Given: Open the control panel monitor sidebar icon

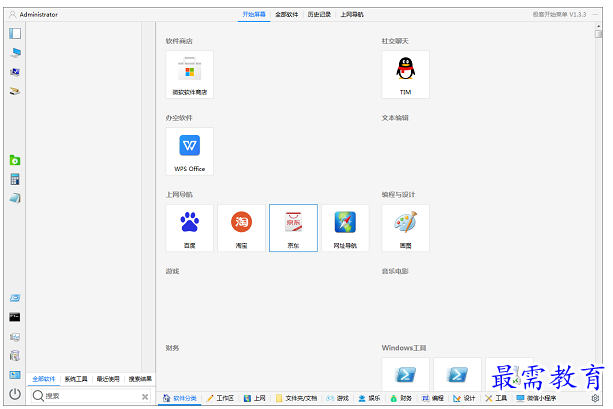Looking at the screenshot, I should [15, 72].
